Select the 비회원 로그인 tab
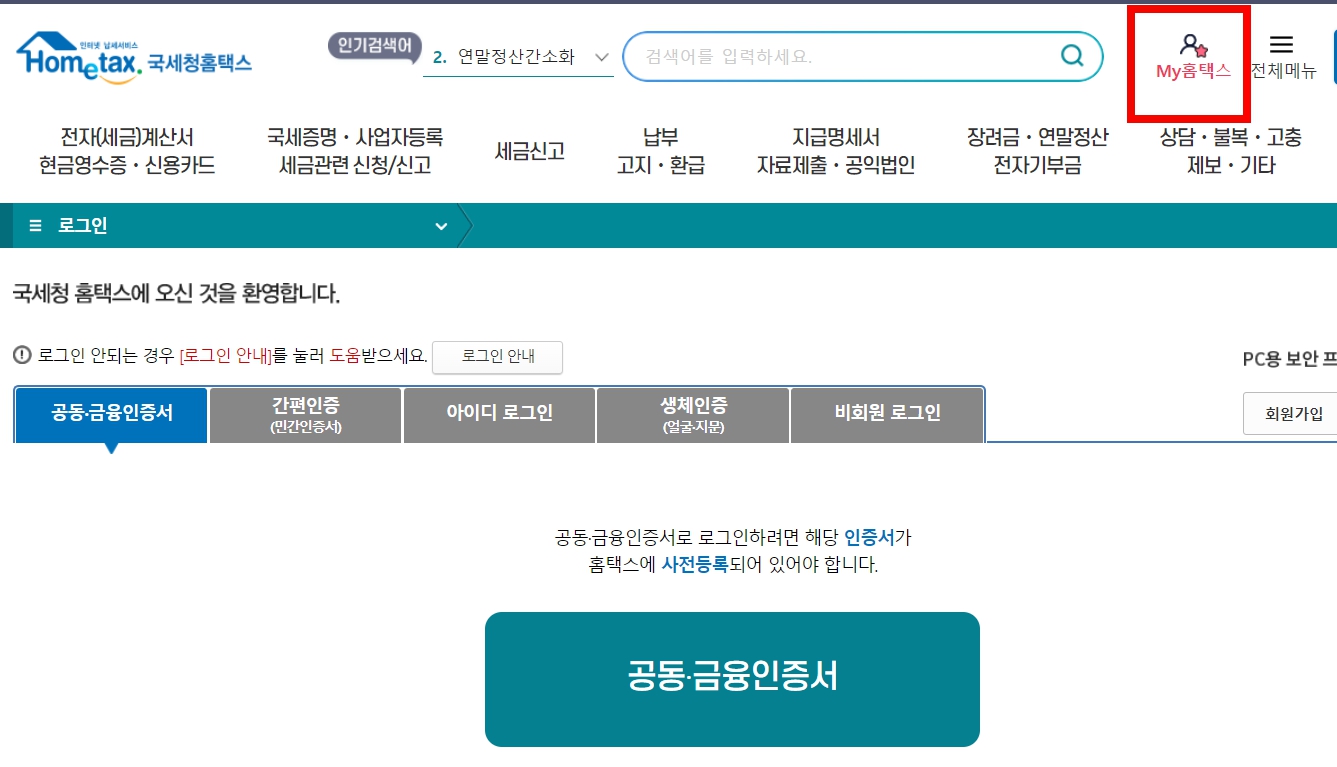1337x767 pixels. tap(886, 414)
